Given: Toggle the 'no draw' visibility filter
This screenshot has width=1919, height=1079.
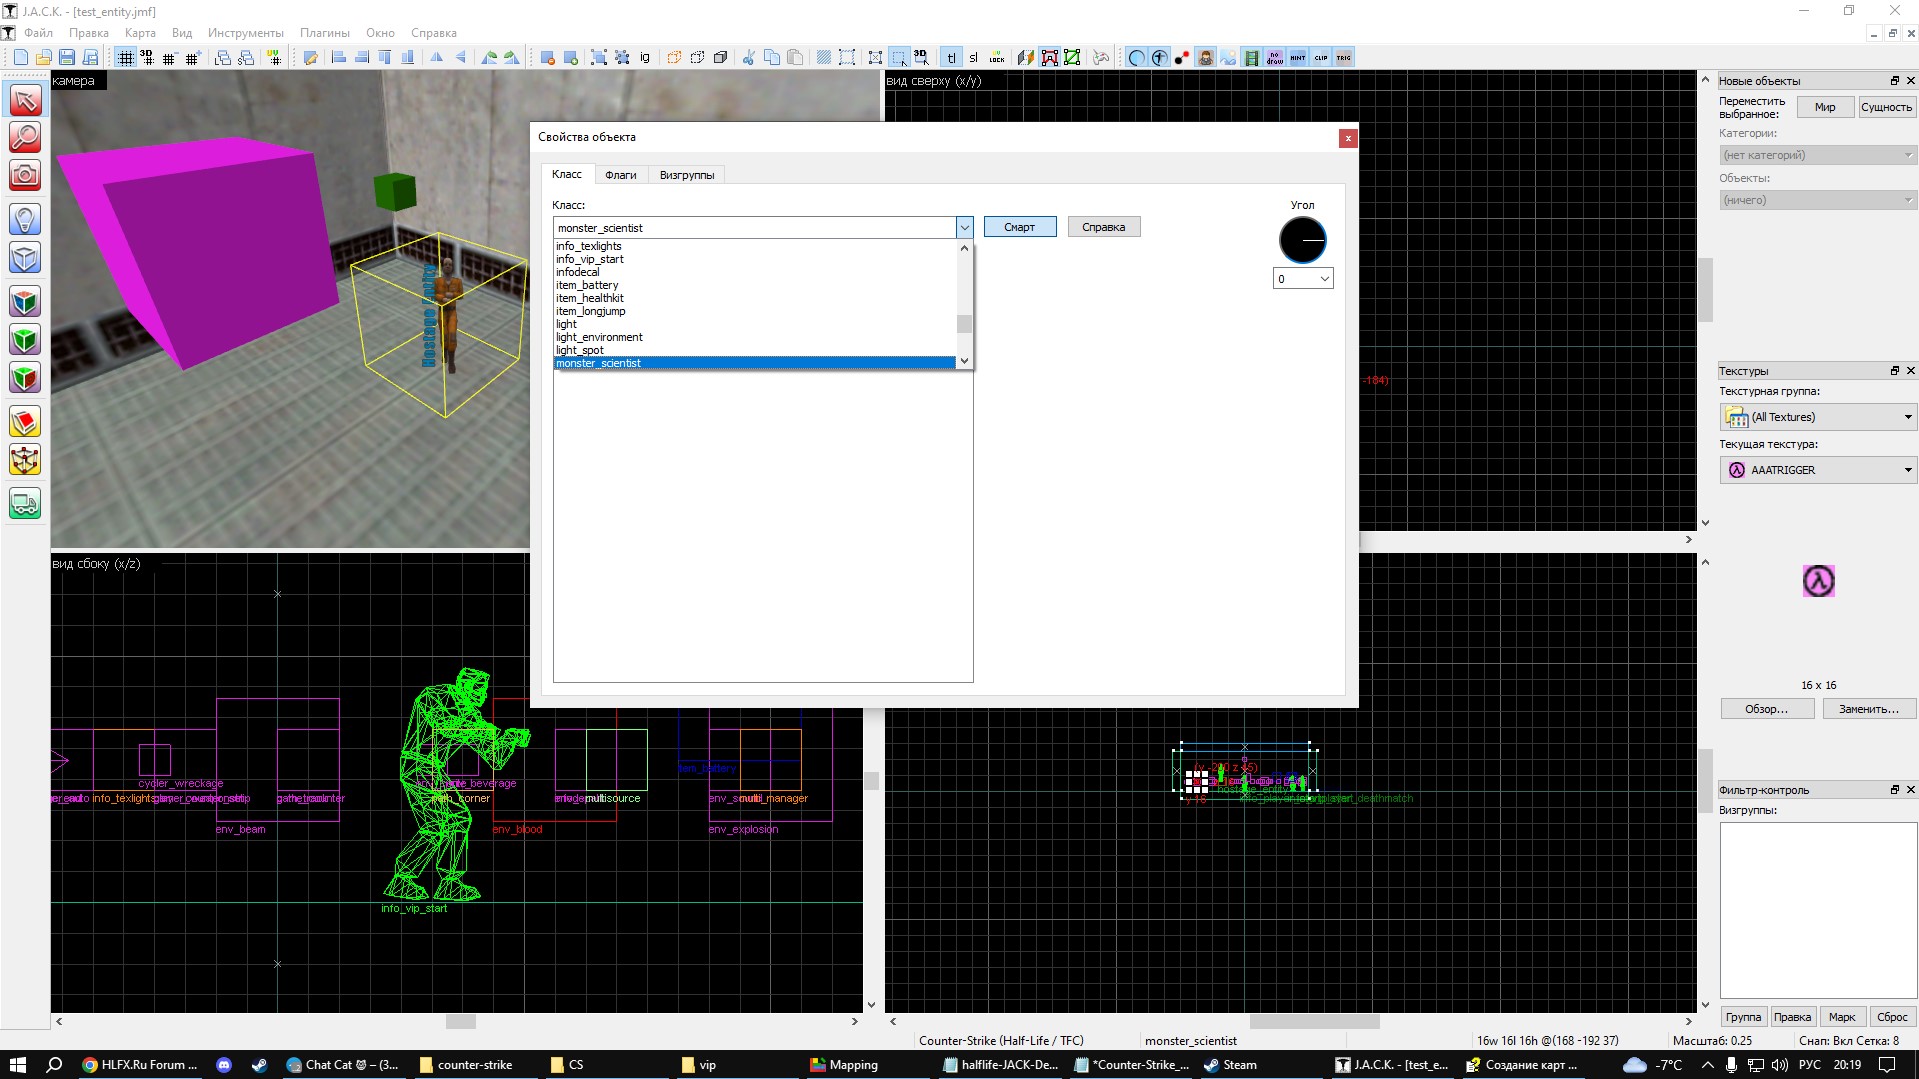Looking at the screenshot, I should point(1275,58).
